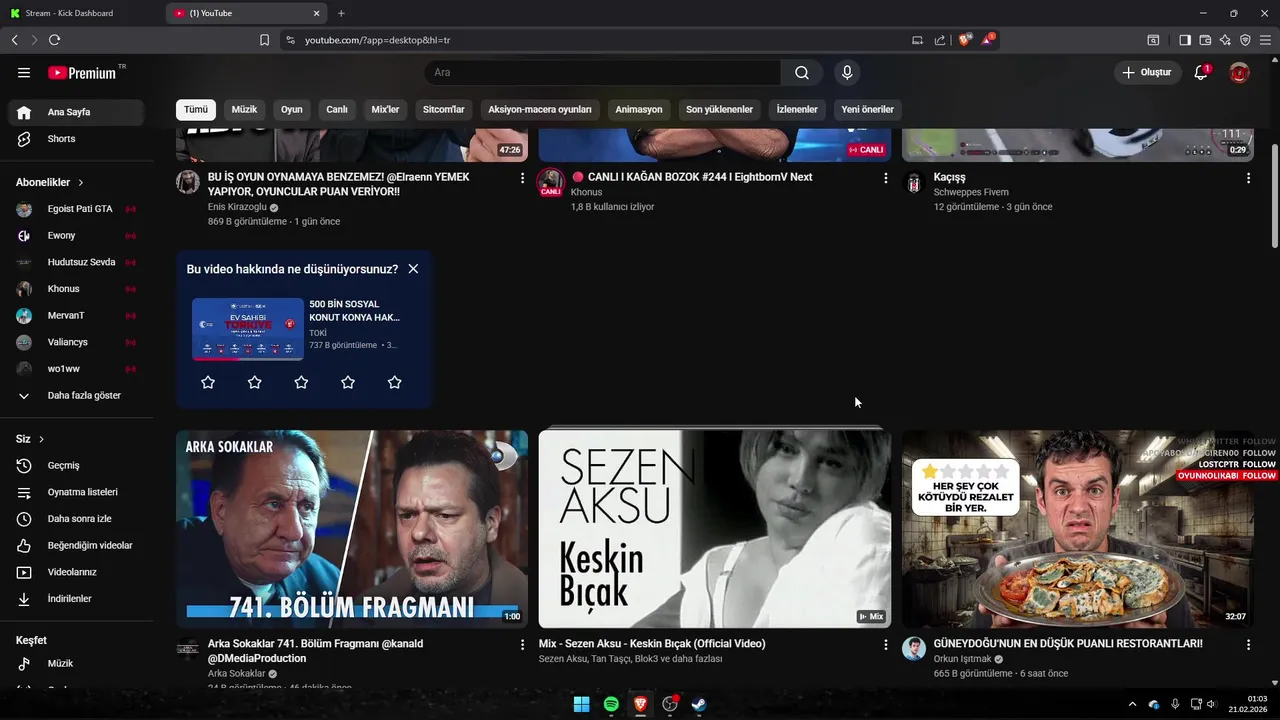
Task: Click the page vertical scrollbar
Action: tap(1274, 195)
